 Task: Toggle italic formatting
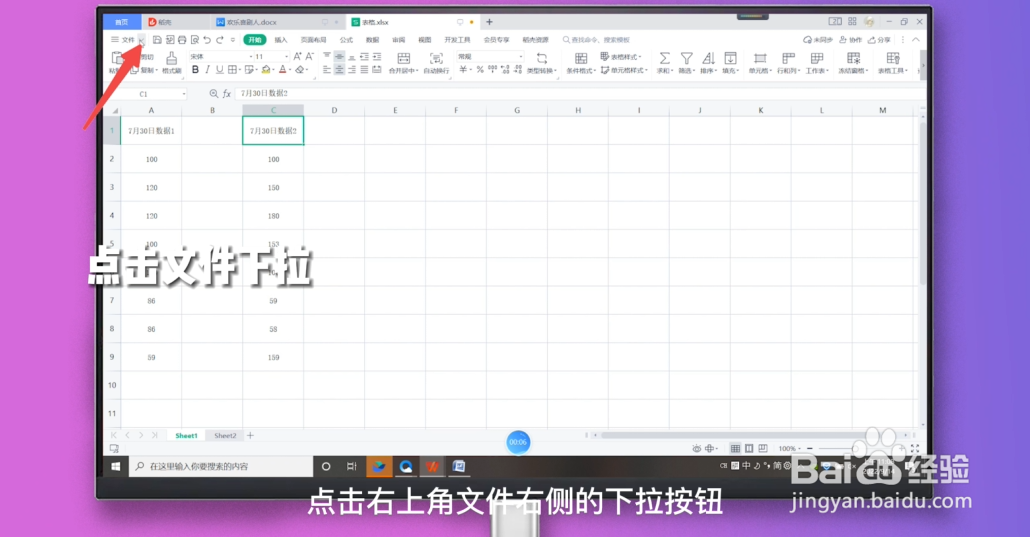(208, 70)
